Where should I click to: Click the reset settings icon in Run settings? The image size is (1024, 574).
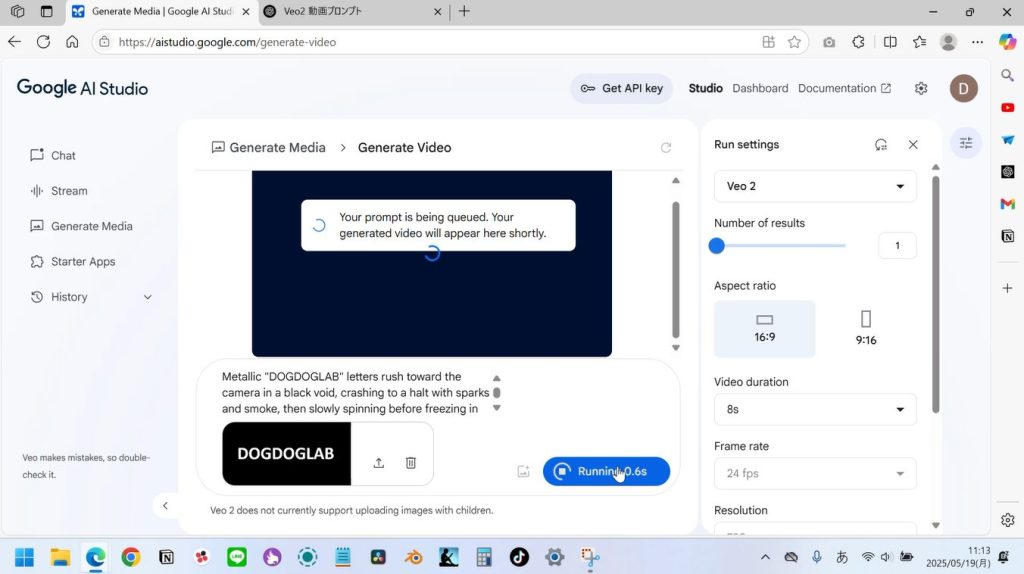[x=881, y=145]
